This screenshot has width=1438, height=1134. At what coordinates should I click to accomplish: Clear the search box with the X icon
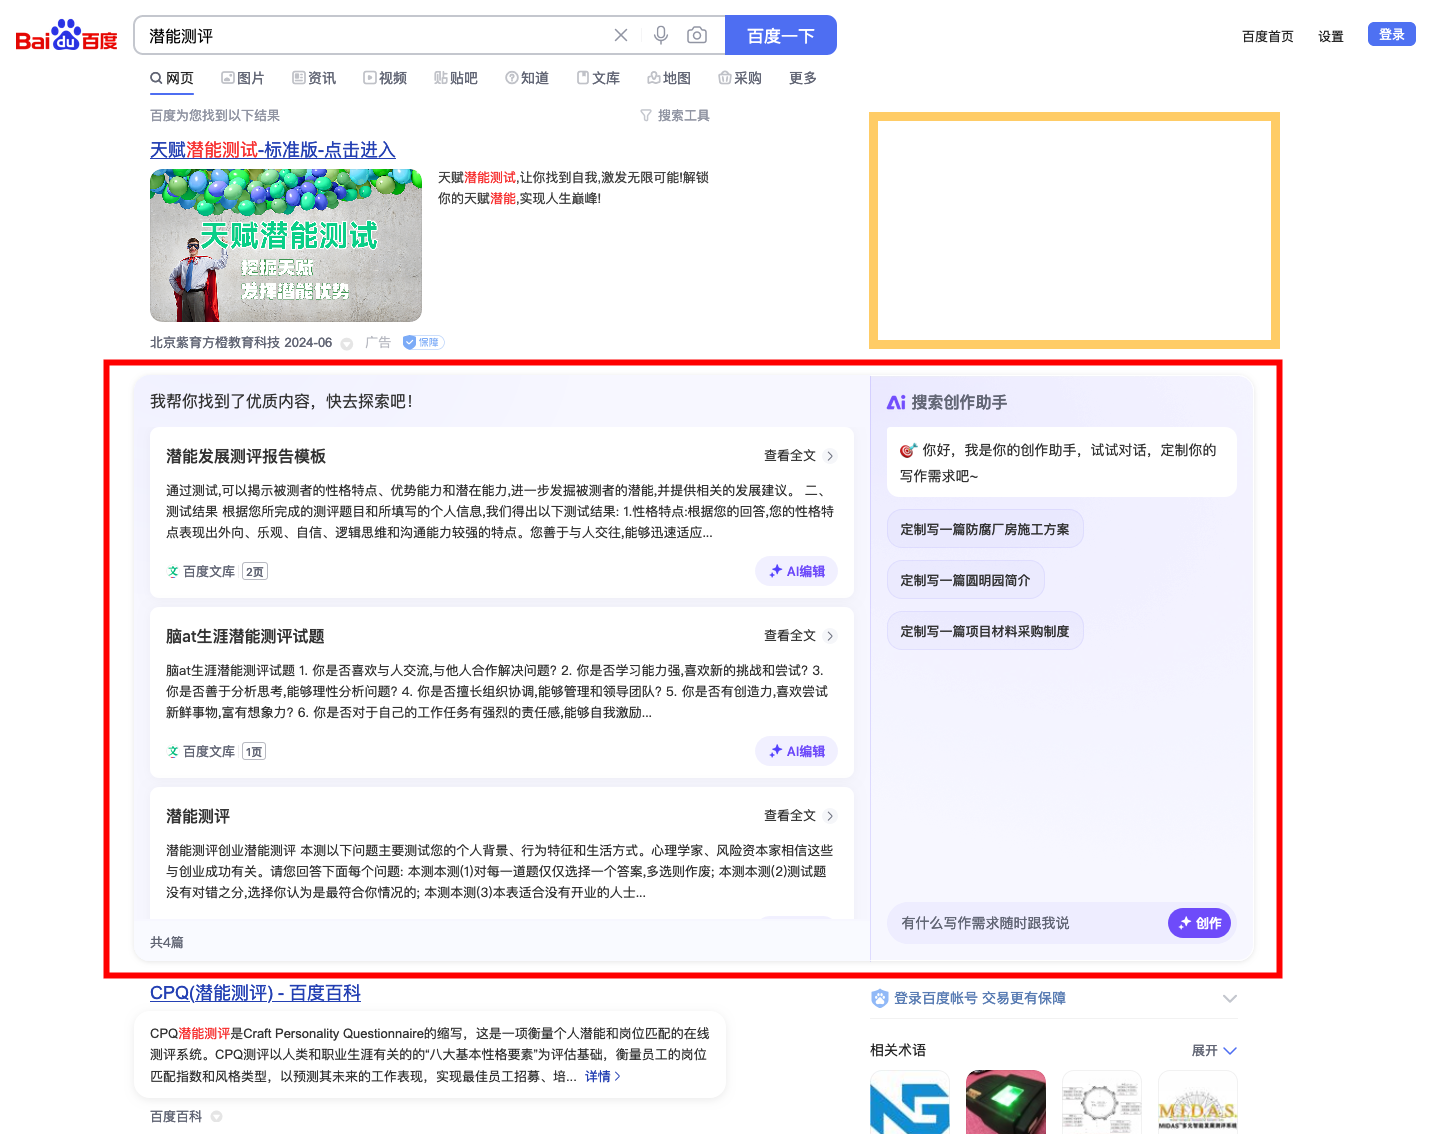(x=621, y=35)
